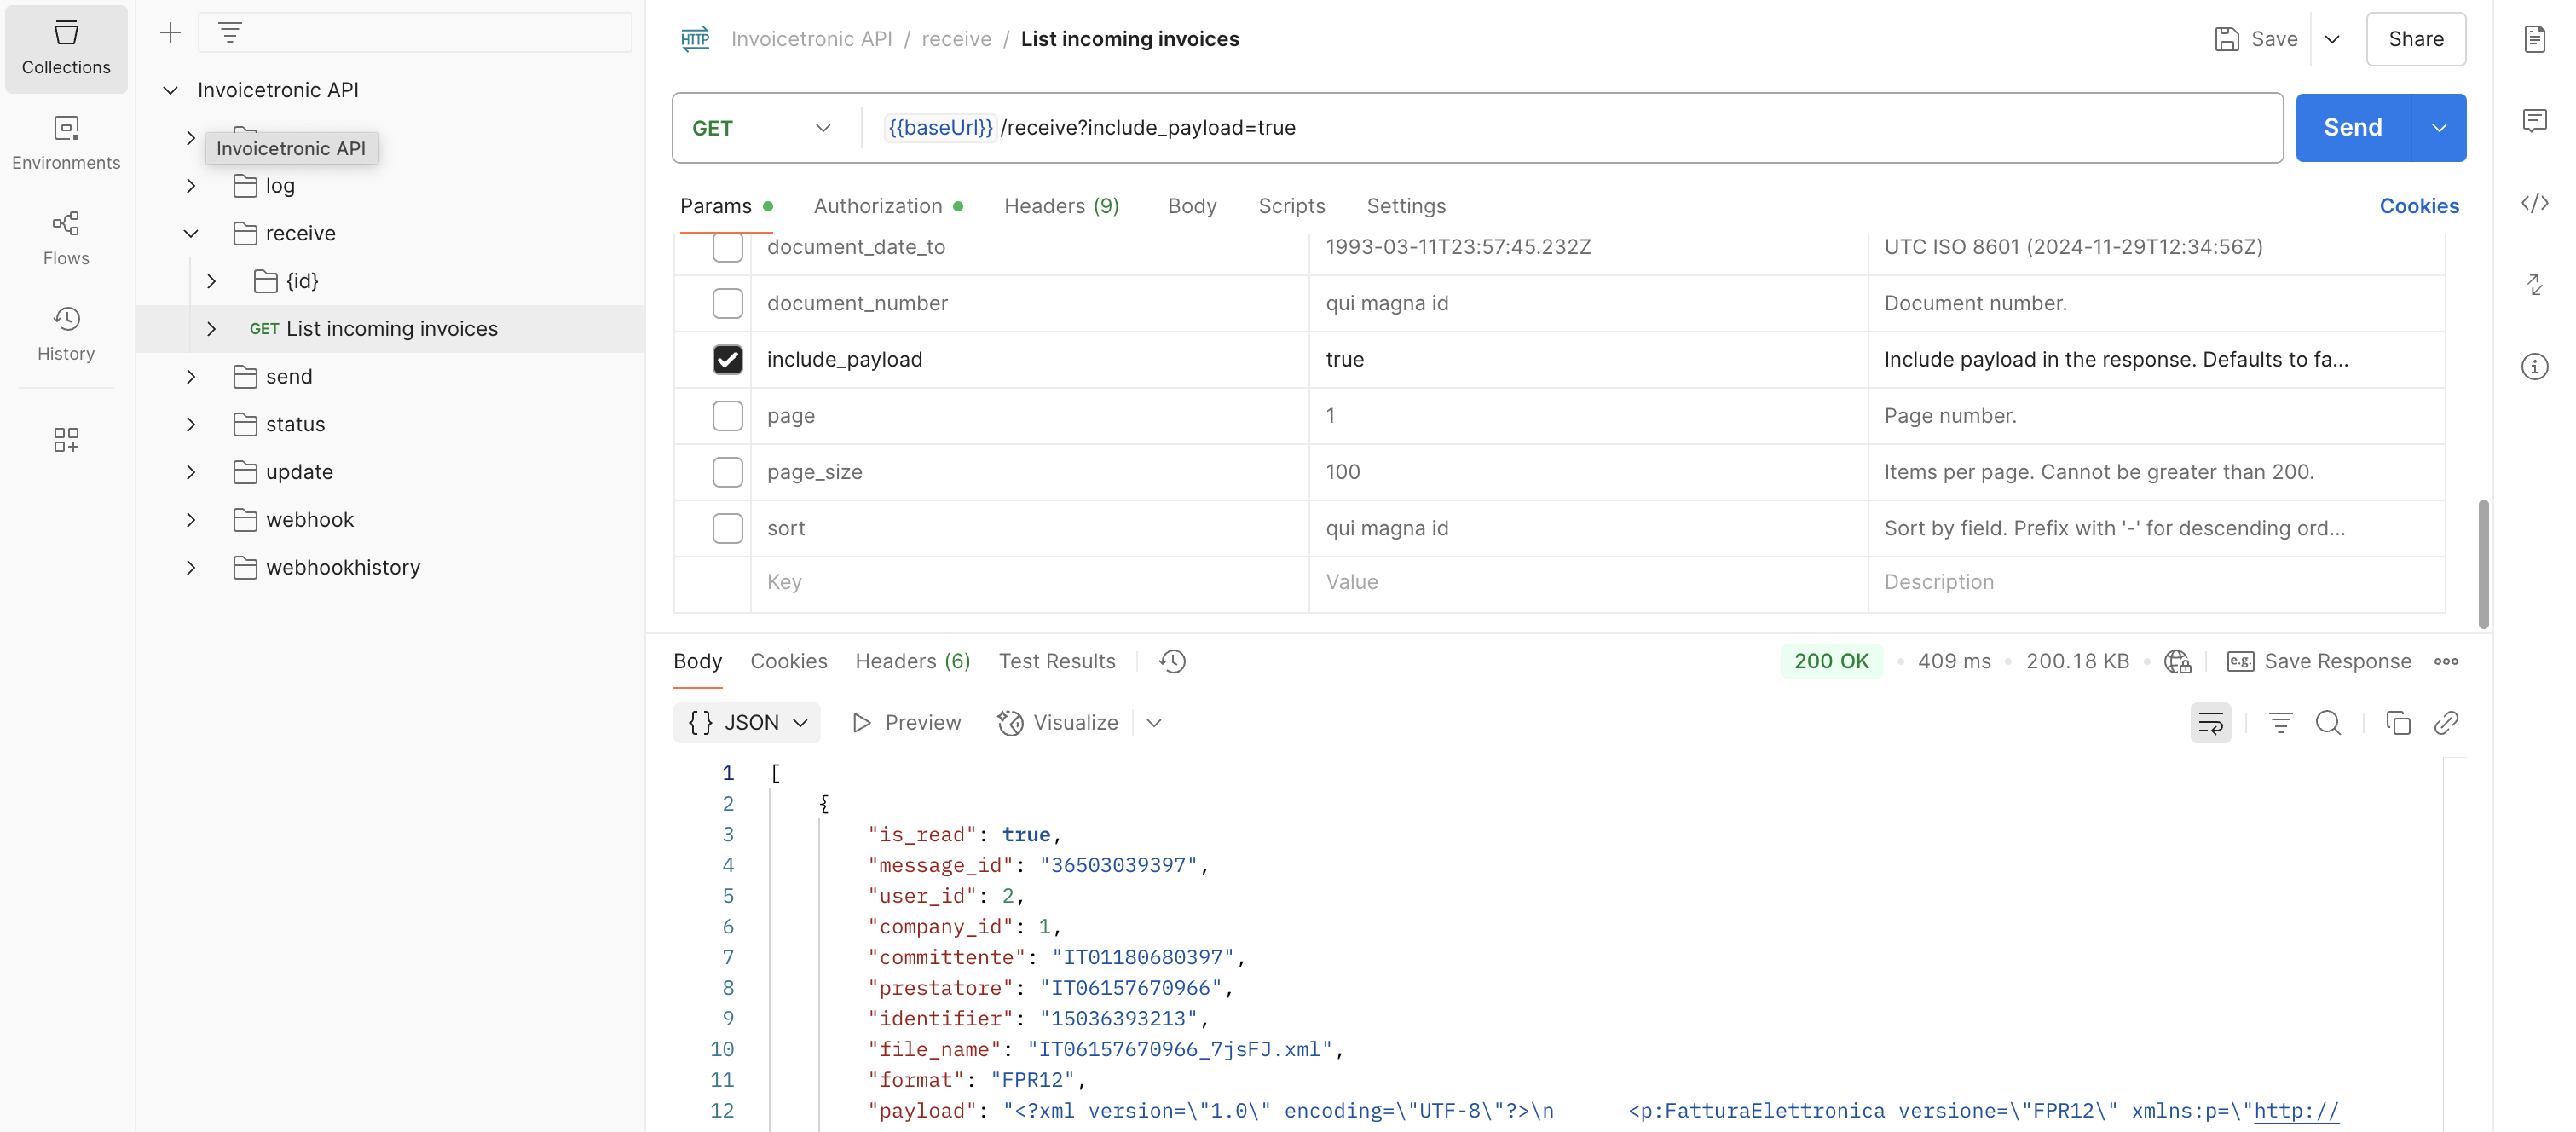Copy response body with copy icon
The image size is (2576, 1132).
(x=2397, y=722)
